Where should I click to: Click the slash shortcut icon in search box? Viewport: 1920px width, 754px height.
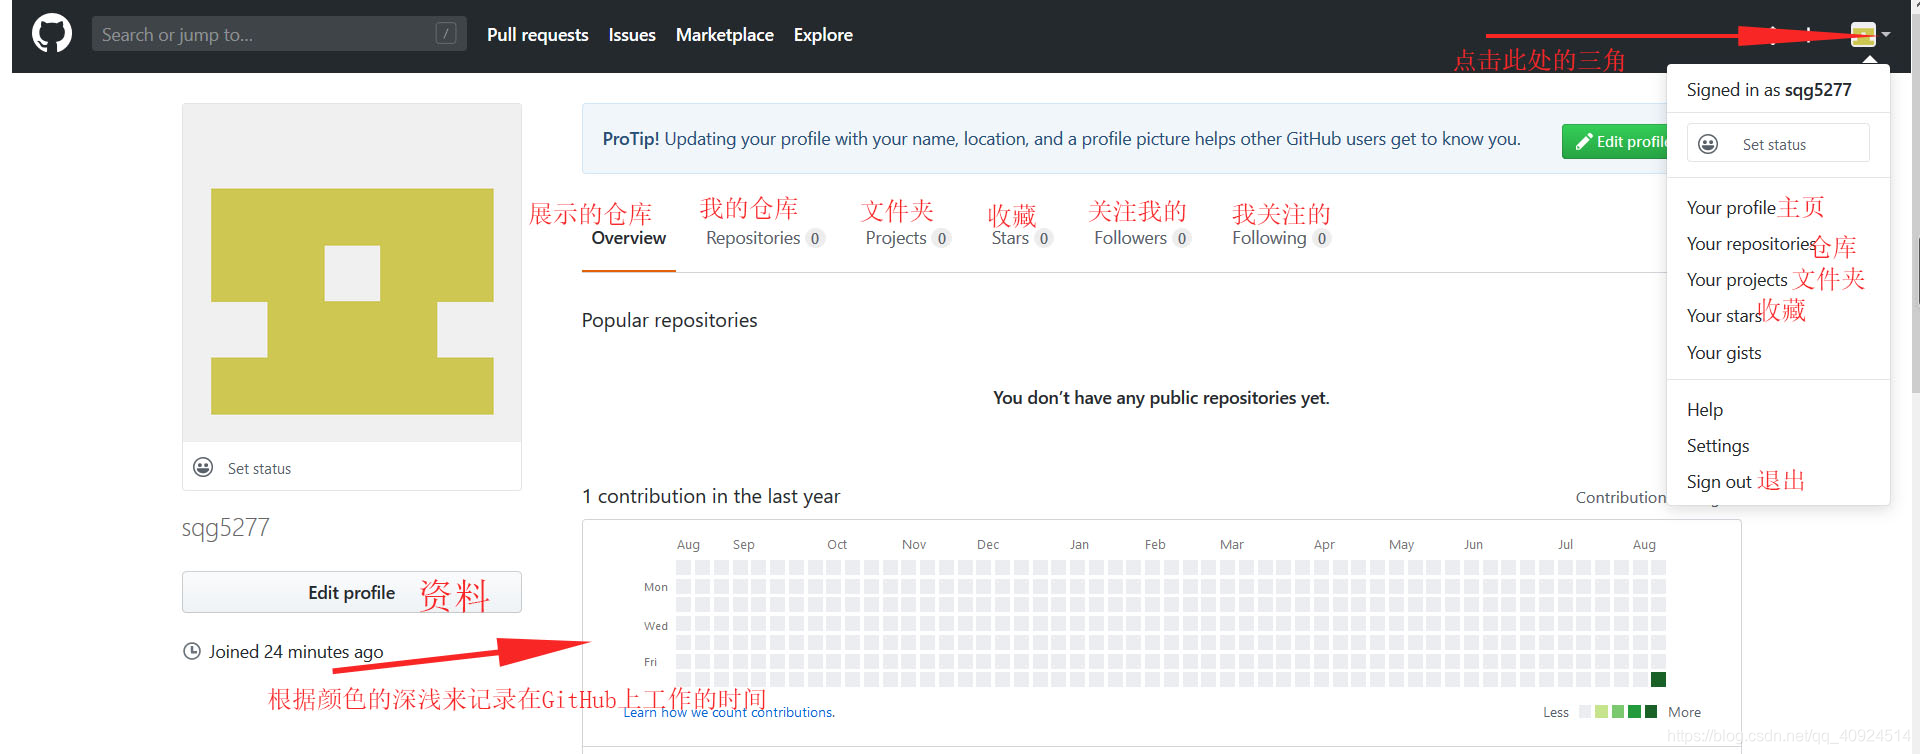pyautogui.click(x=446, y=34)
